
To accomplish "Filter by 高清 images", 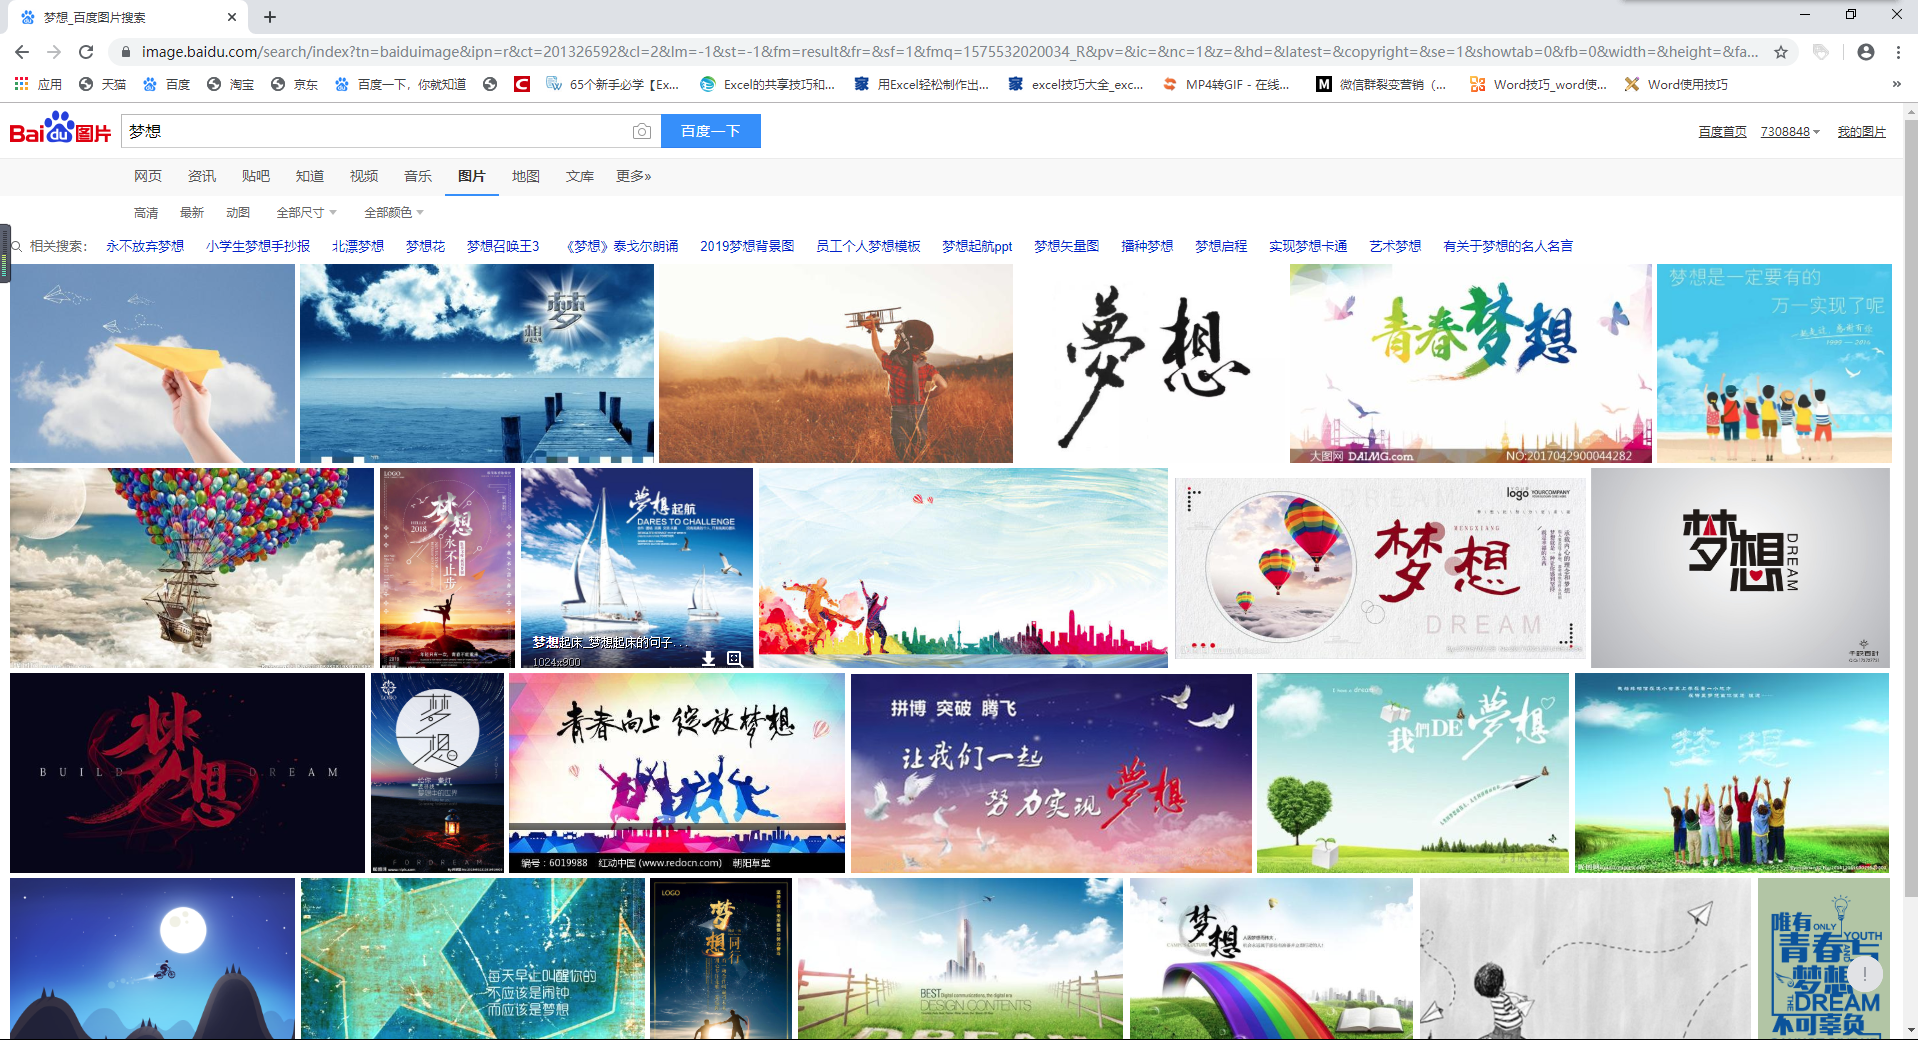I will pos(146,213).
